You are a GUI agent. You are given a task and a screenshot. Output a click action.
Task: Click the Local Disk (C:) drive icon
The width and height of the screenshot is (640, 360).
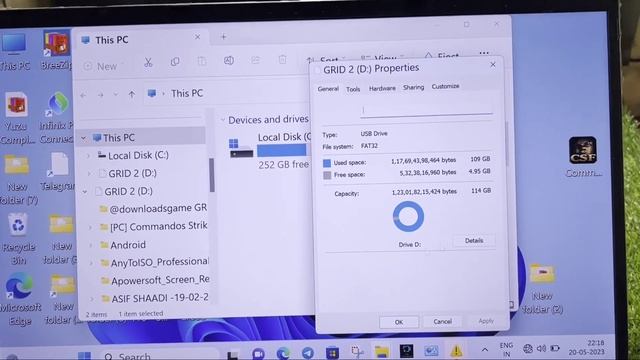point(241,149)
